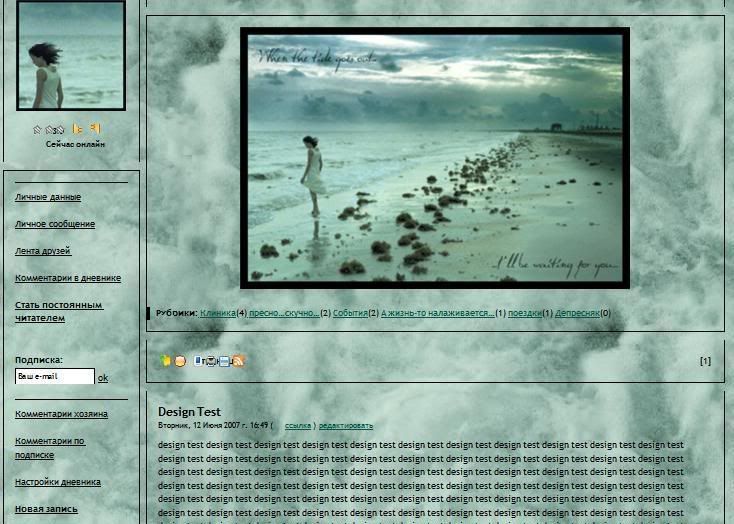Open Новая запись in the sidebar
This screenshot has height=524, width=734.
pyautogui.click(x=46, y=509)
